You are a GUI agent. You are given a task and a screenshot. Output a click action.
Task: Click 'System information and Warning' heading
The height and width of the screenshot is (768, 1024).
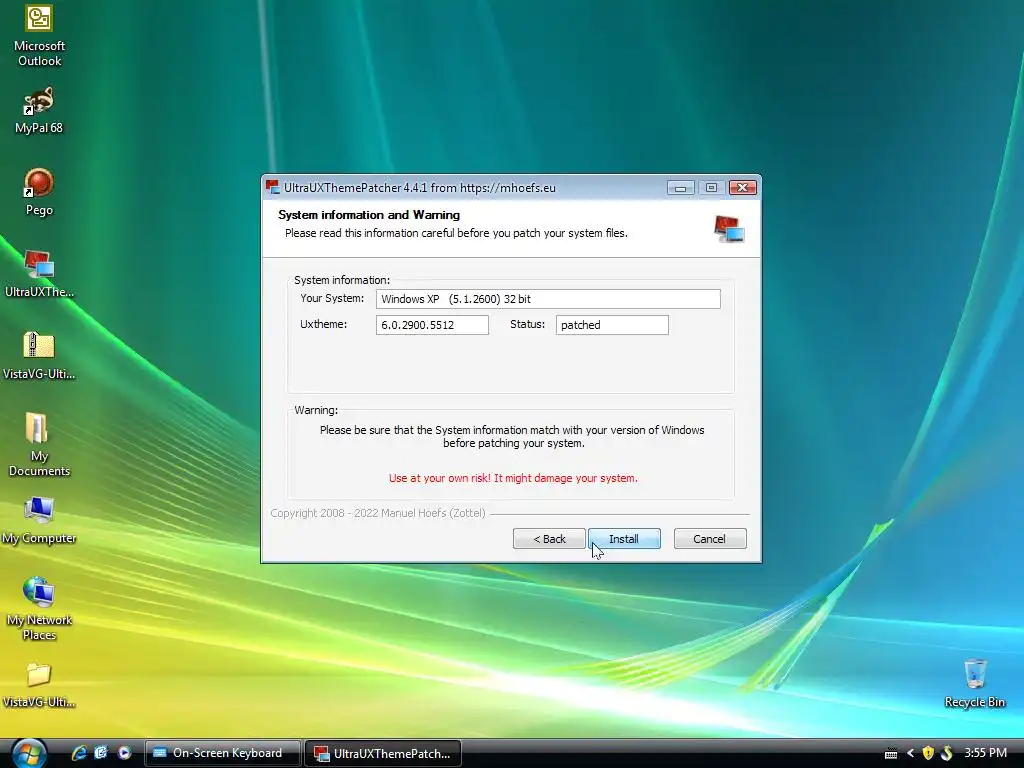click(x=369, y=215)
